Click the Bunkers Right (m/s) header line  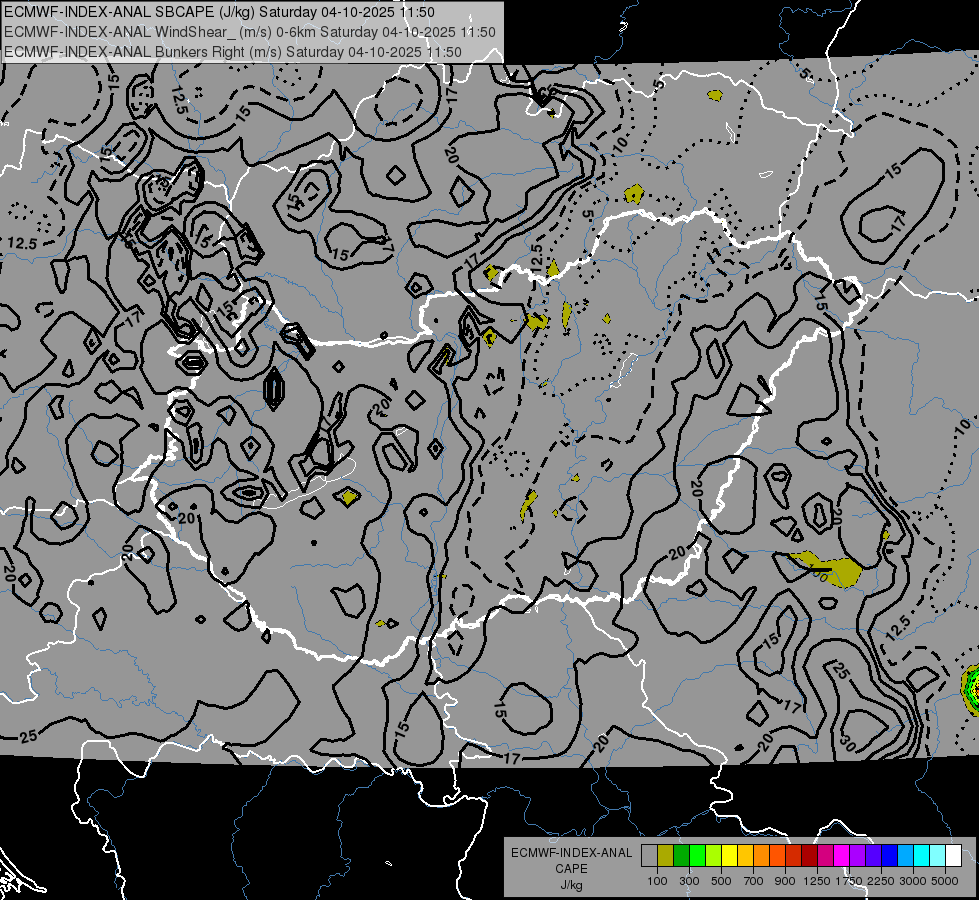(233, 52)
